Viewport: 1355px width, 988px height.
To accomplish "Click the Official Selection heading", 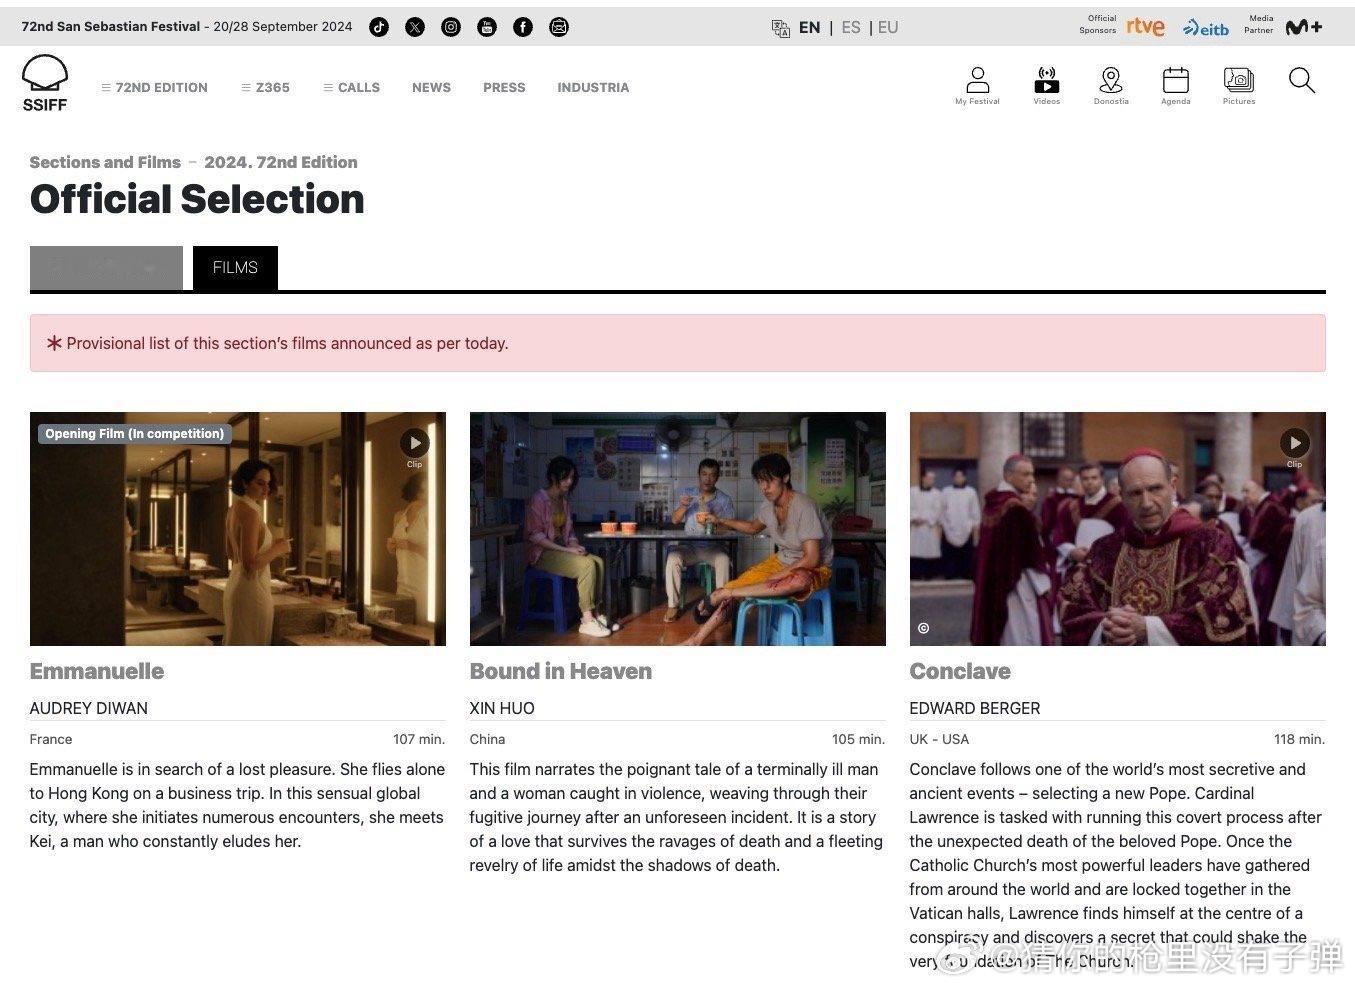I will point(197,199).
